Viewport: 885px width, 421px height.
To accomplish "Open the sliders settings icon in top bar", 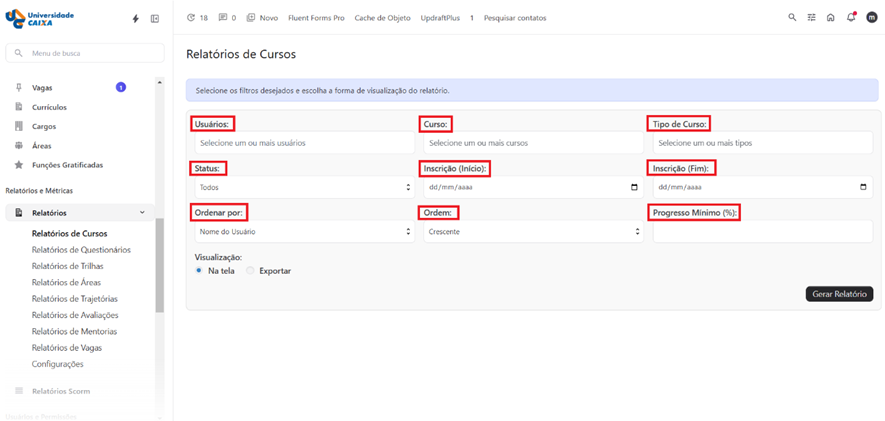I will [812, 18].
